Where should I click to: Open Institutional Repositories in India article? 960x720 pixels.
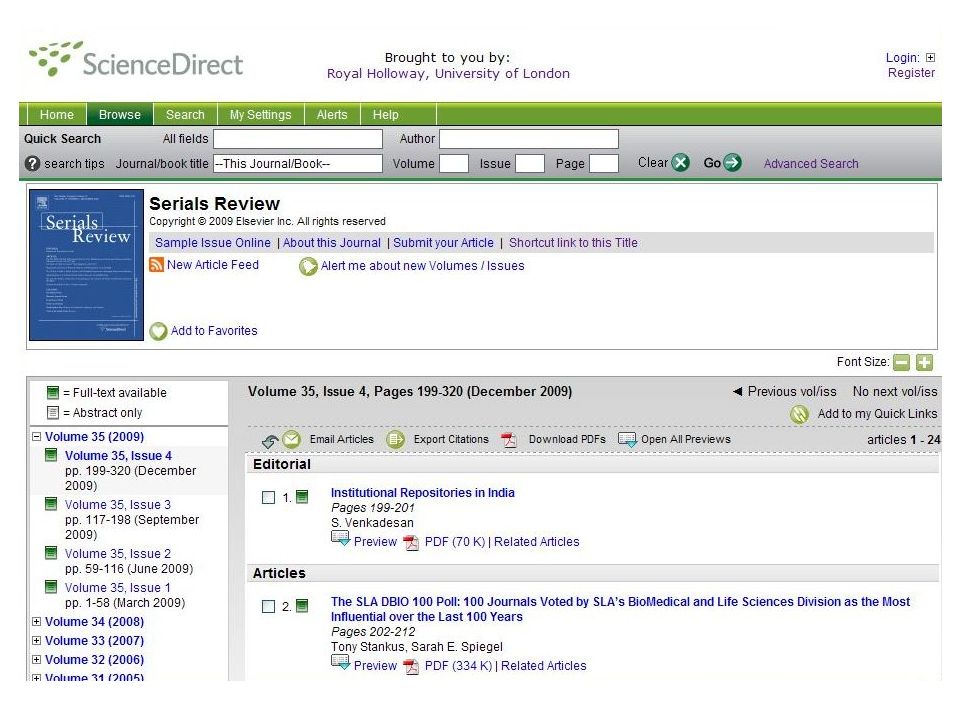[x=422, y=492]
